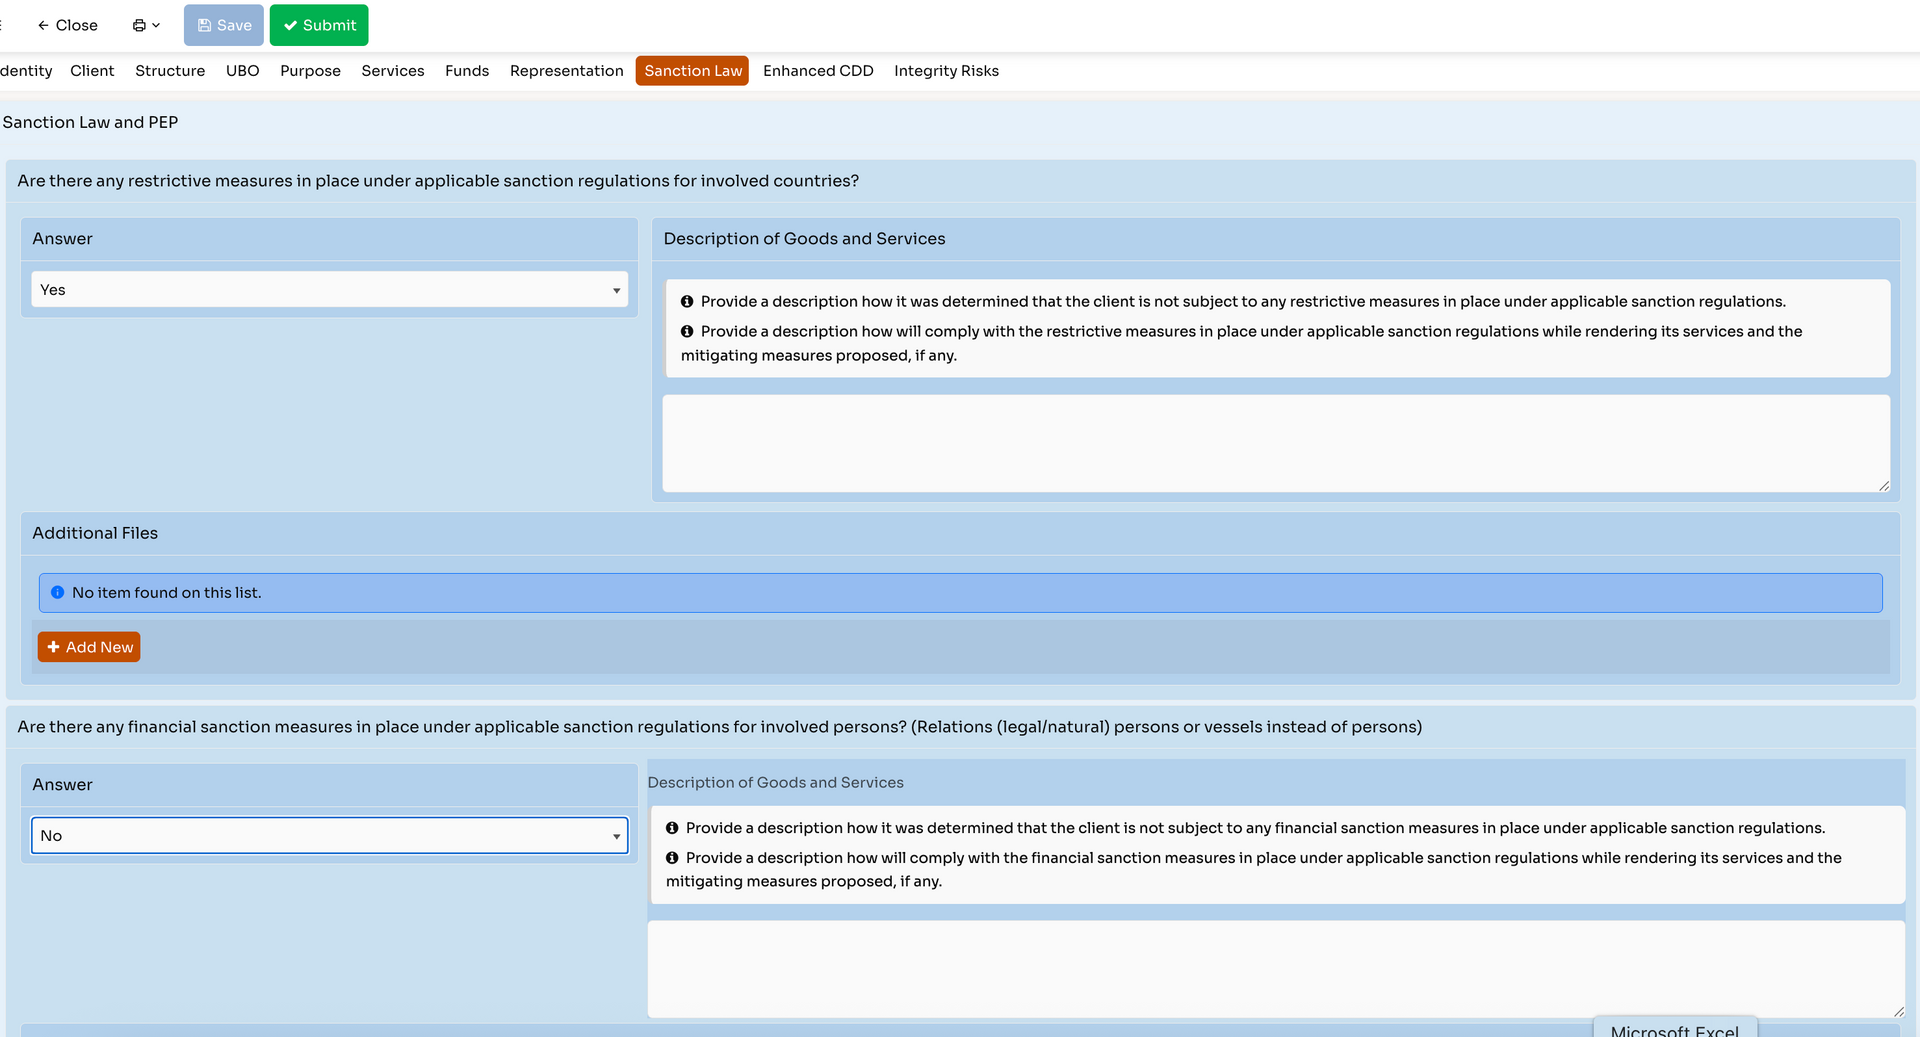Go to the Enhanced CDD tab
Viewport: 1920px width, 1037px height.
[x=818, y=71]
